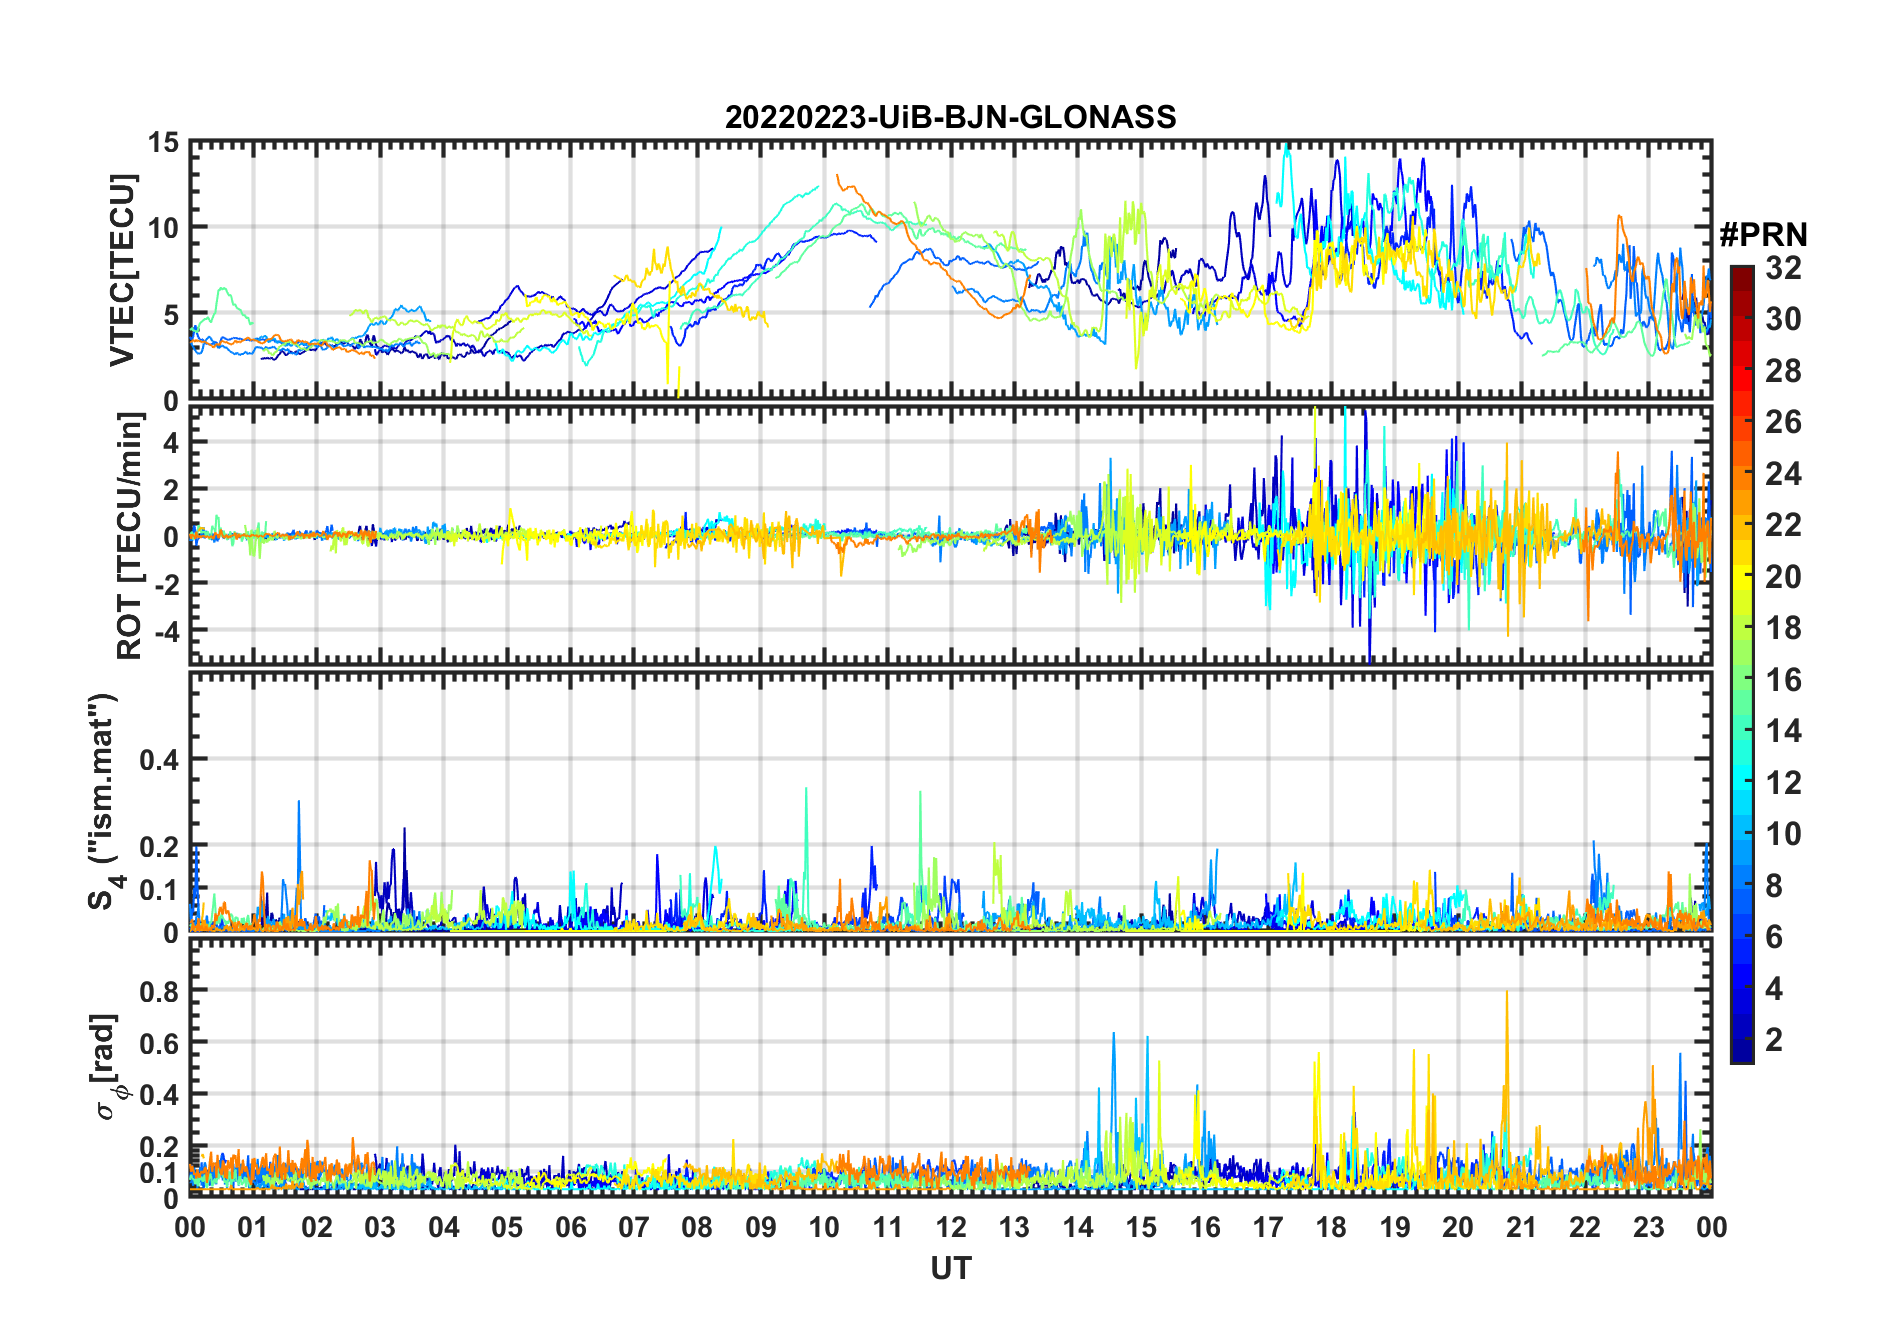Click the VTEC[TECU] y-axis label
The width and height of the screenshot is (1902, 1330).
(122, 270)
